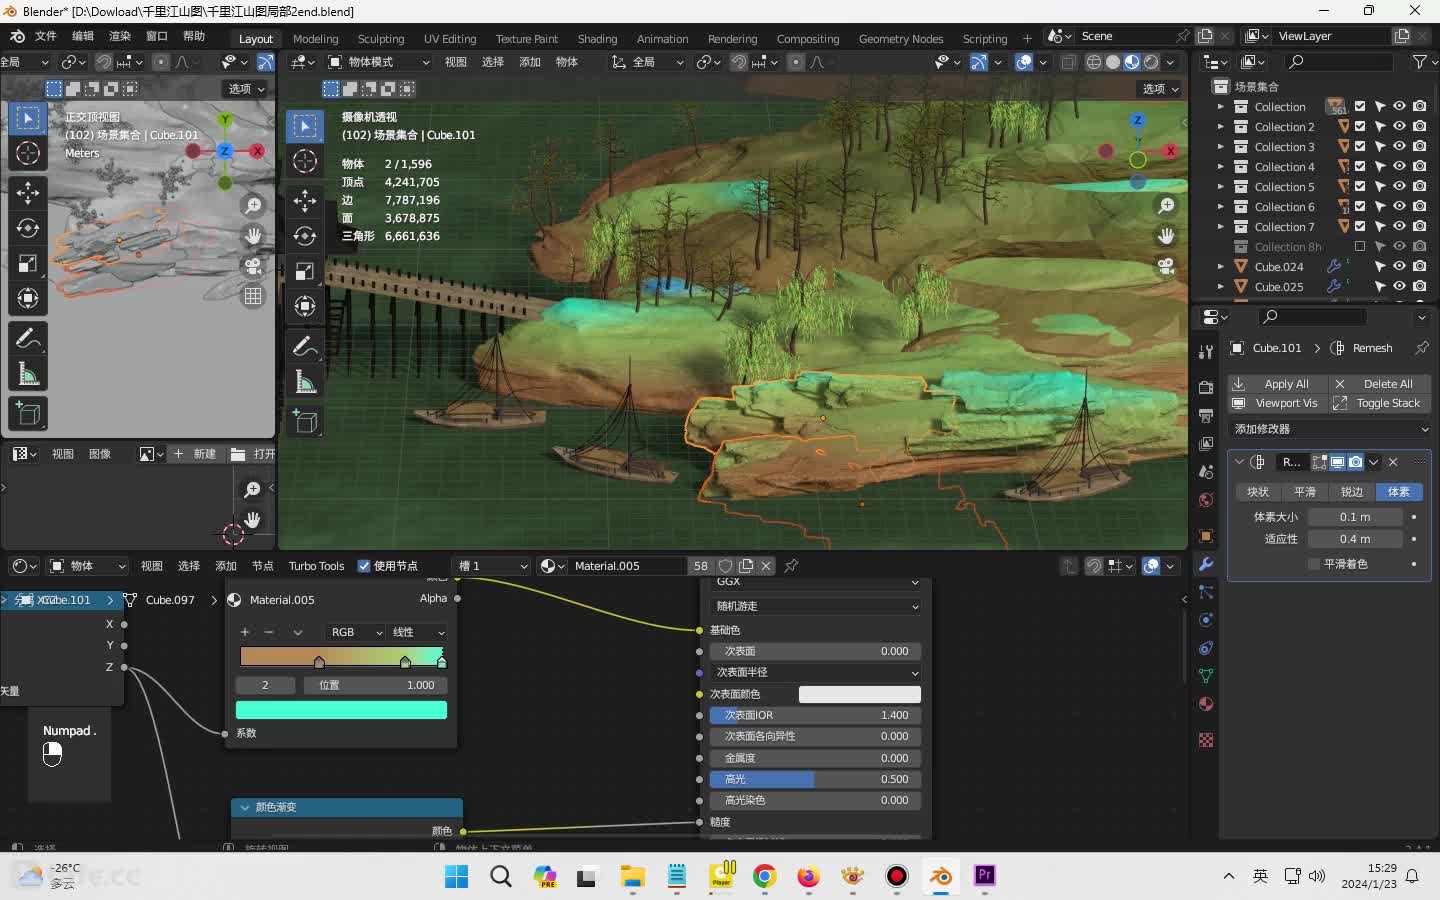1440x900 pixels.
Task: Open the Turbo Tools menu in node editor
Action: (316, 566)
